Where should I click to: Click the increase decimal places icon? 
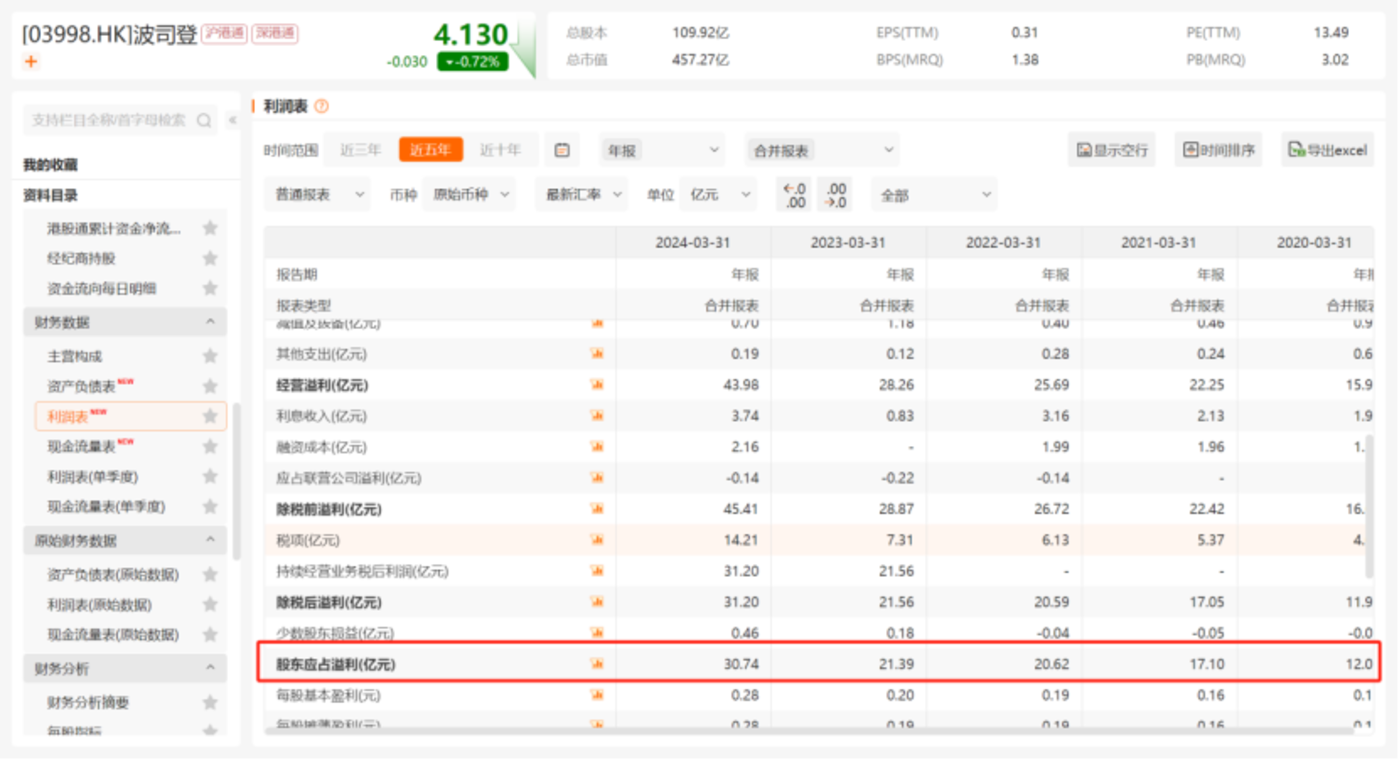pyautogui.click(x=836, y=194)
